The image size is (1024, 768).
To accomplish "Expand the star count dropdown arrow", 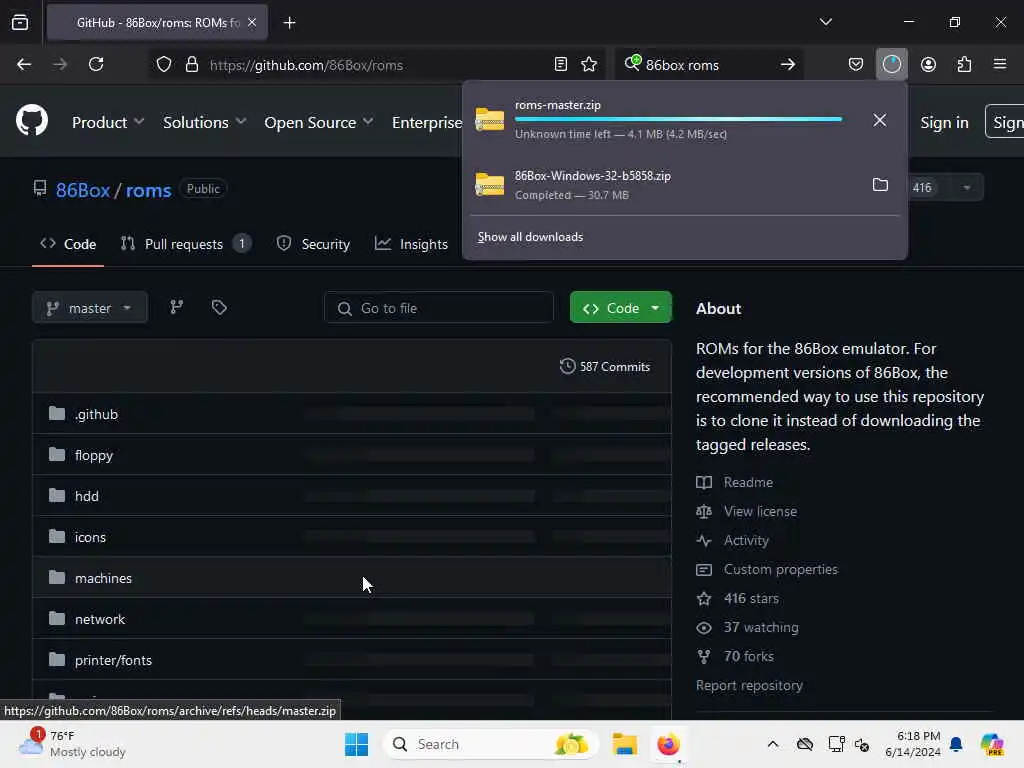I will pos(966,187).
